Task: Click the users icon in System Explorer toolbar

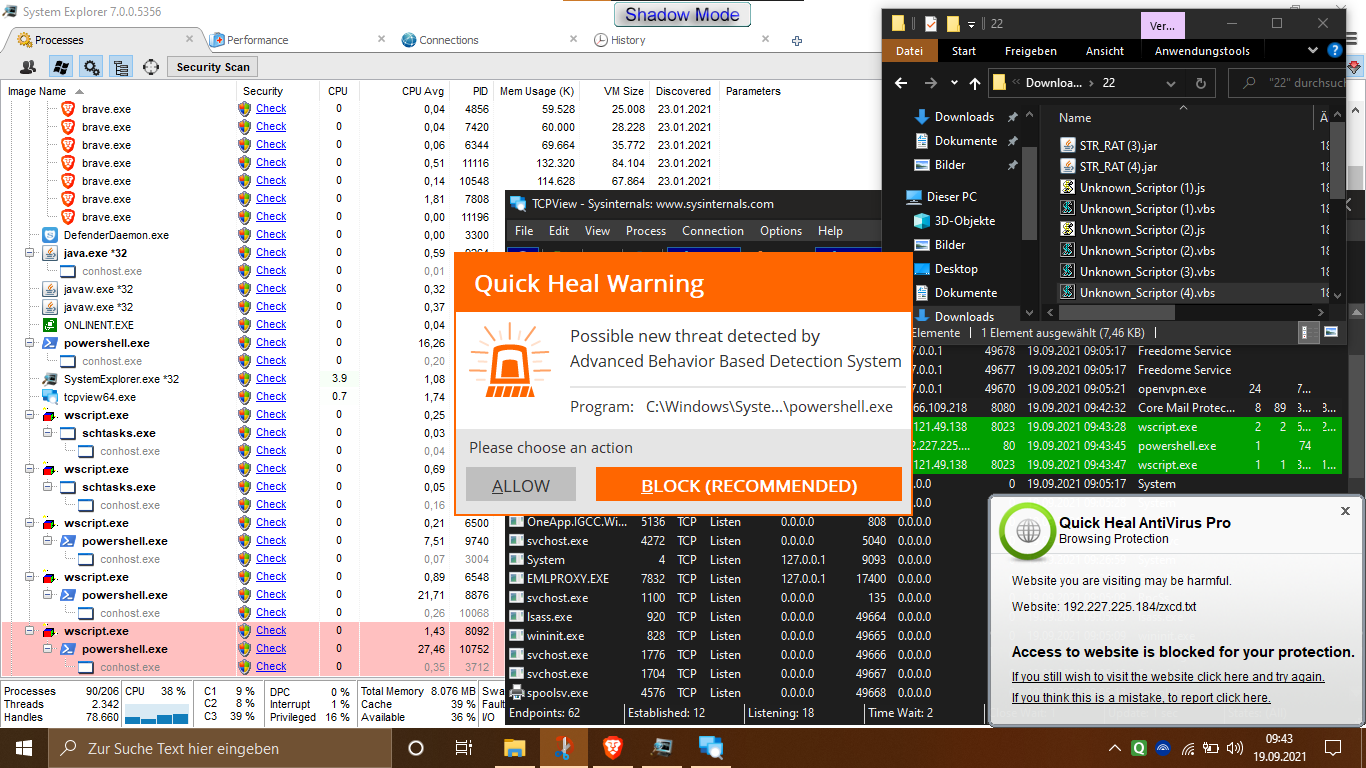Action: [28, 67]
